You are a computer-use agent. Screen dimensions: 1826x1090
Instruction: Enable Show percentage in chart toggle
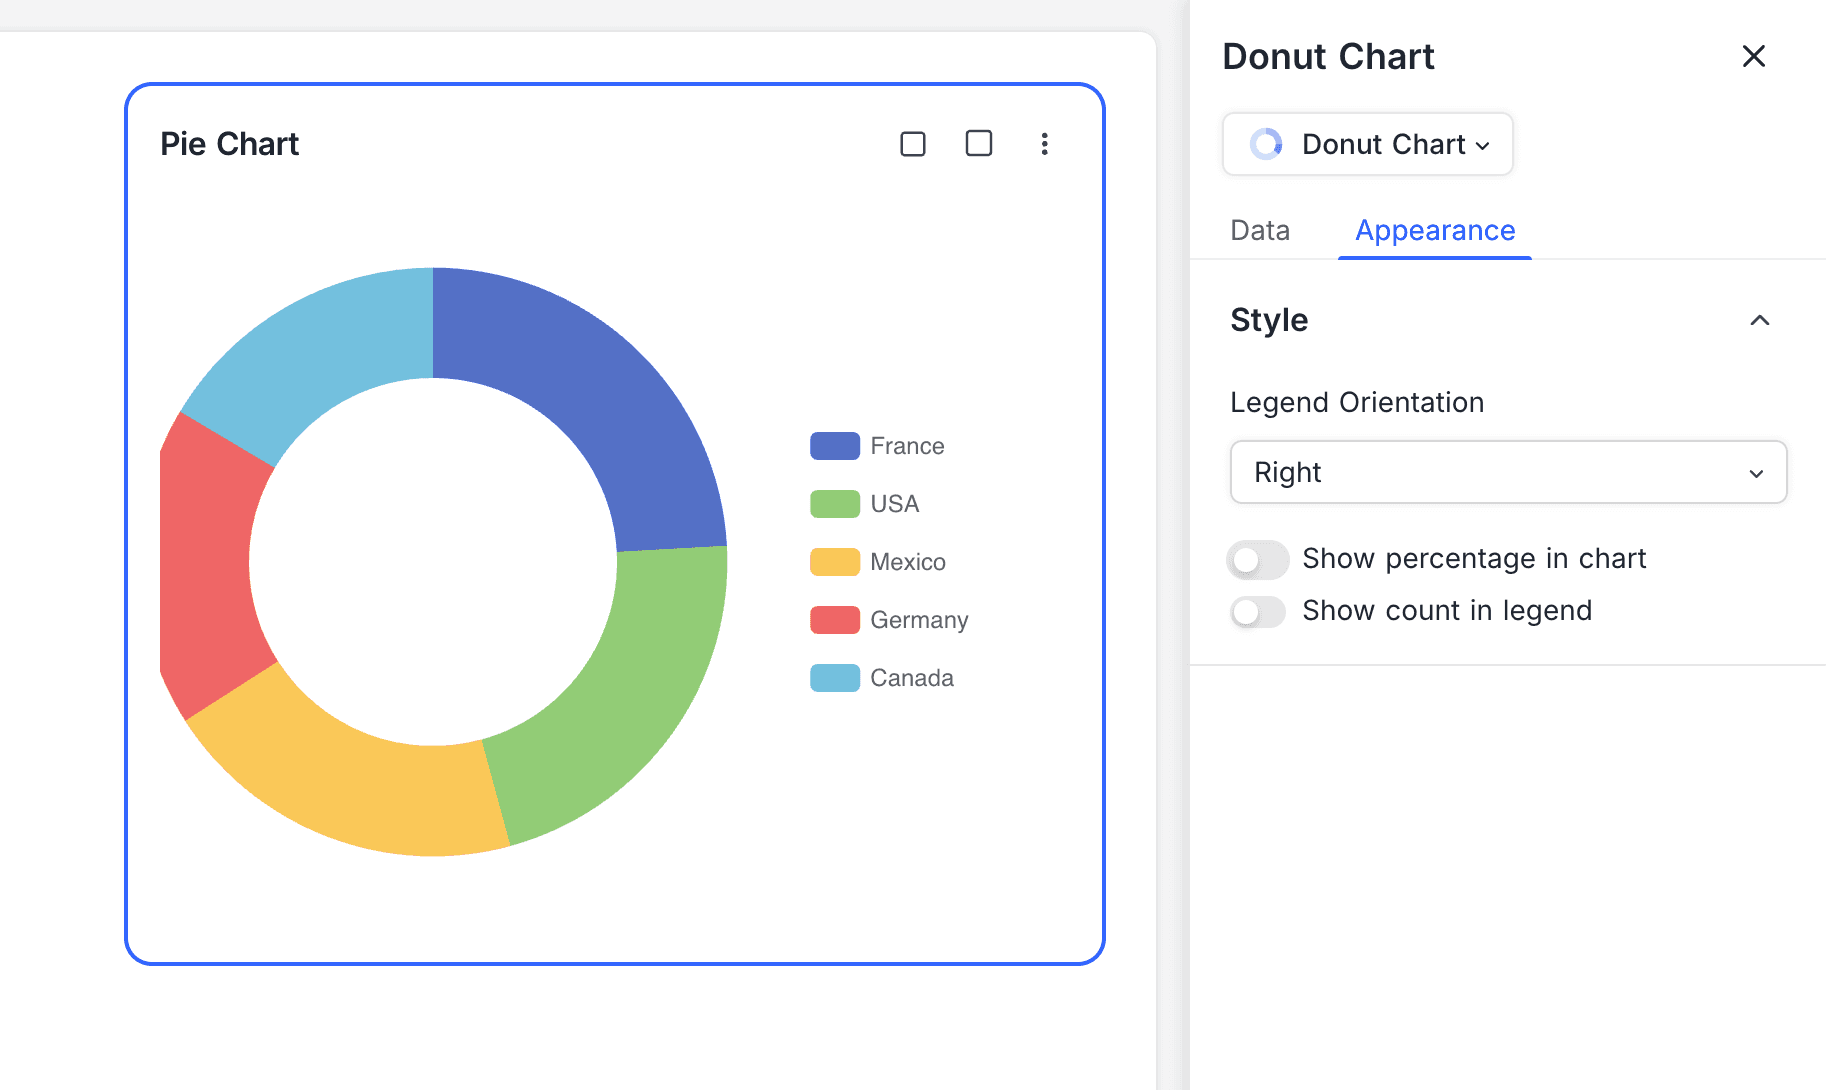point(1257,560)
